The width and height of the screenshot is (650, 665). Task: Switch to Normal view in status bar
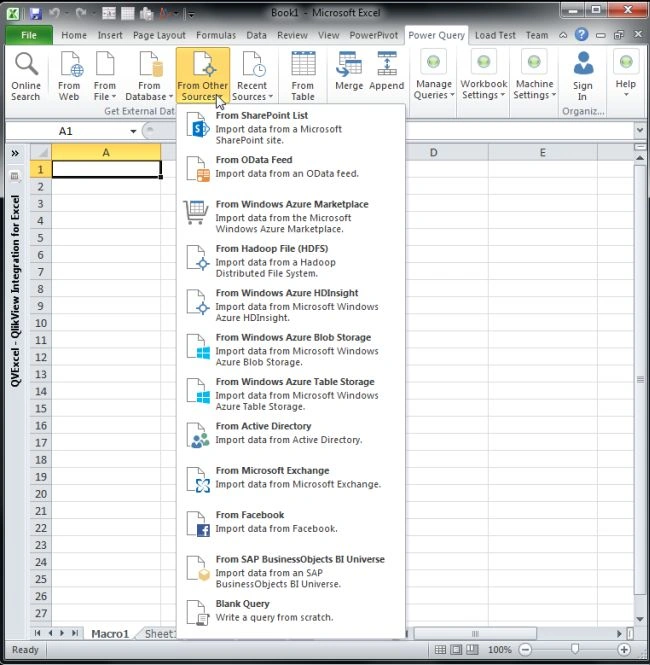(441, 649)
